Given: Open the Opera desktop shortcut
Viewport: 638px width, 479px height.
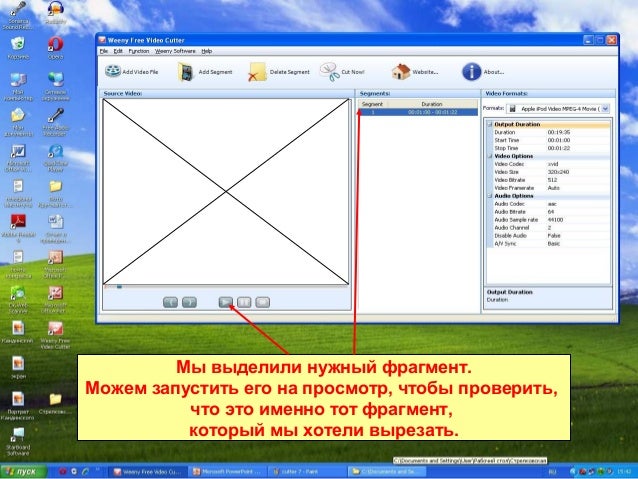Looking at the screenshot, I should pyautogui.click(x=55, y=47).
